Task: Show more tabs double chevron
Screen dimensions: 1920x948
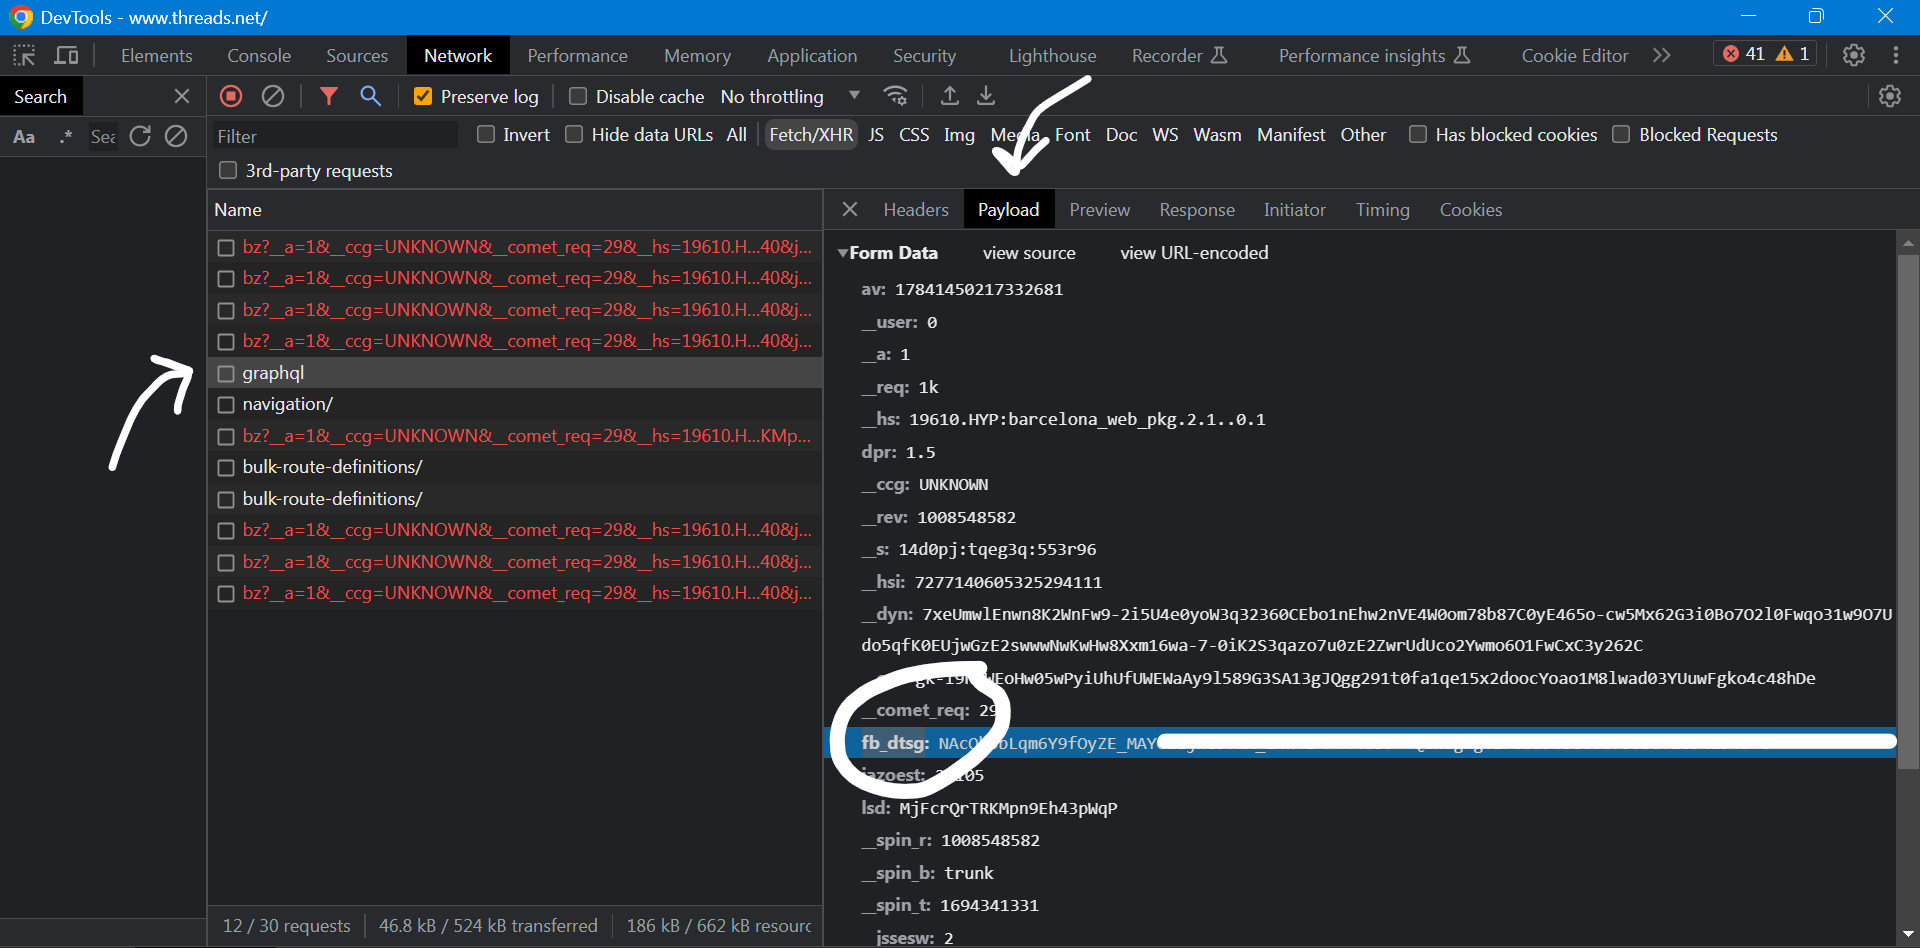Action: pos(1662,55)
